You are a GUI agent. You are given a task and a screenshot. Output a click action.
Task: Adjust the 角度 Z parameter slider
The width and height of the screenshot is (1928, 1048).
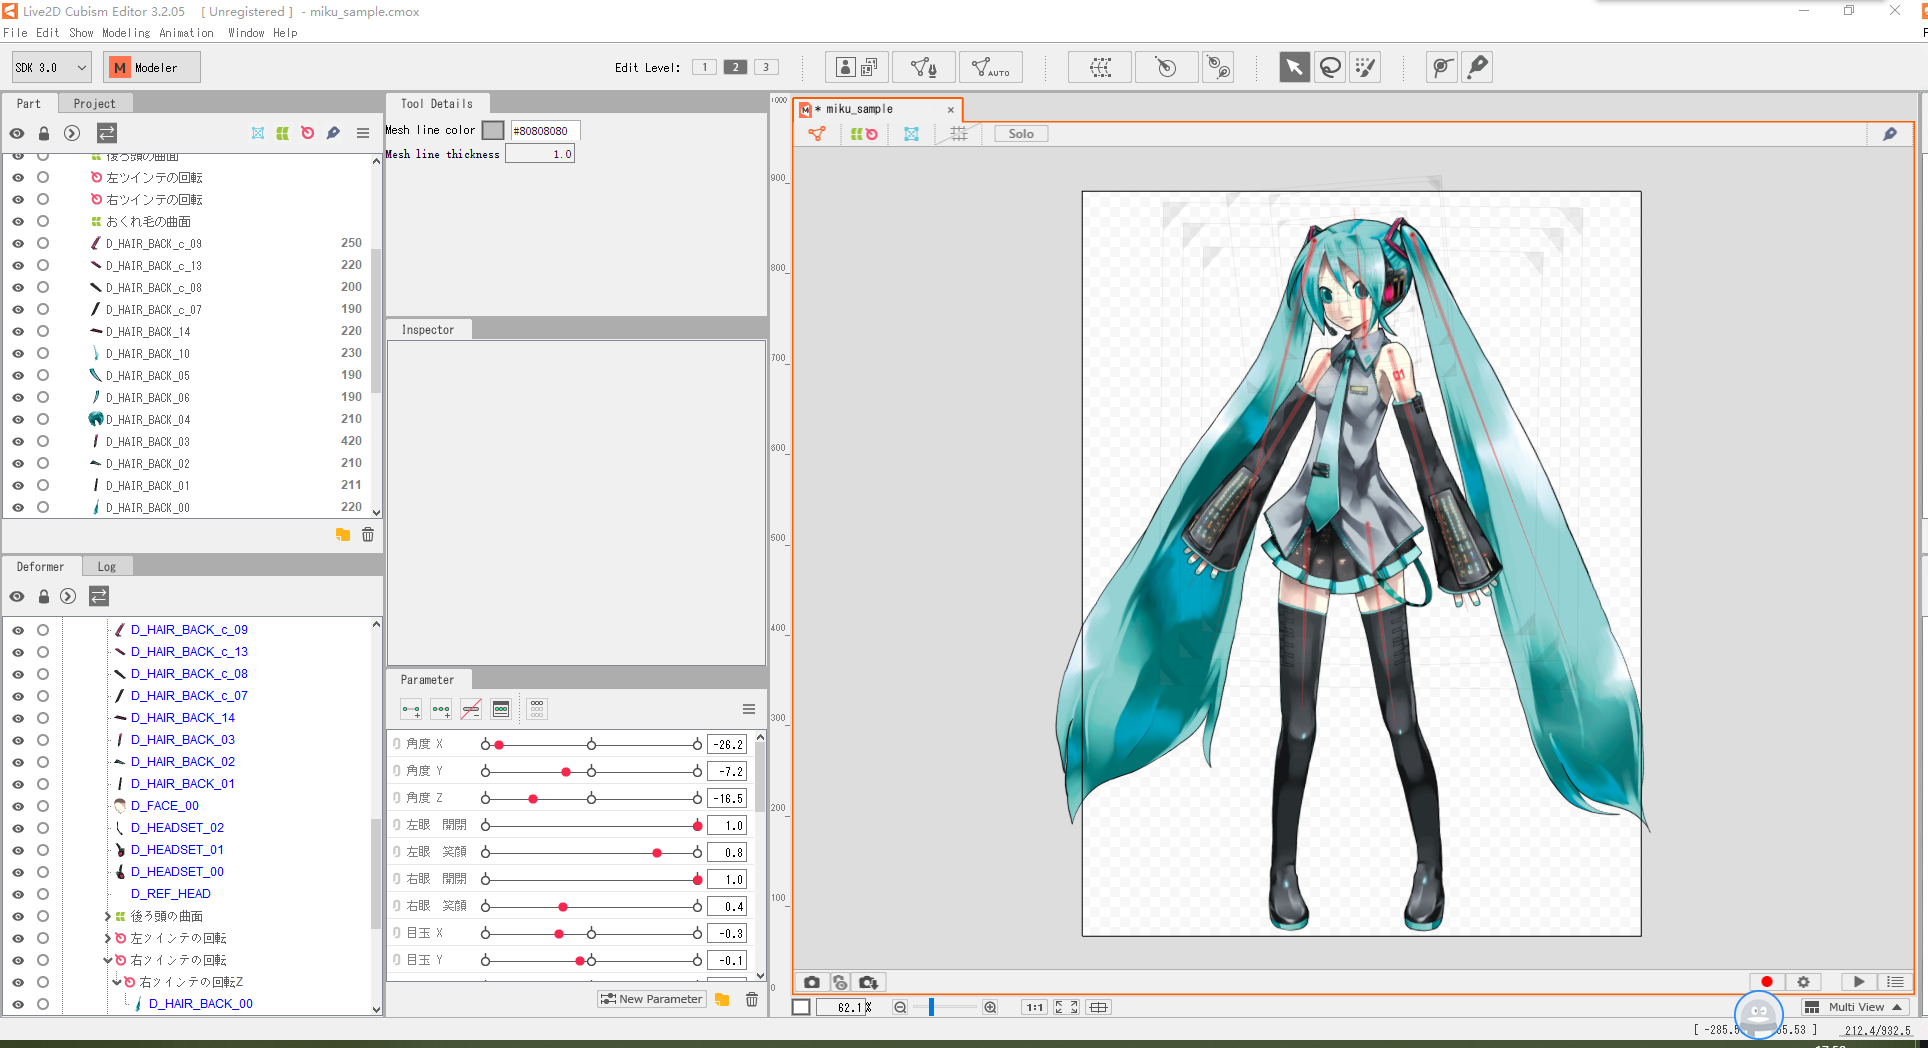(x=533, y=798)
